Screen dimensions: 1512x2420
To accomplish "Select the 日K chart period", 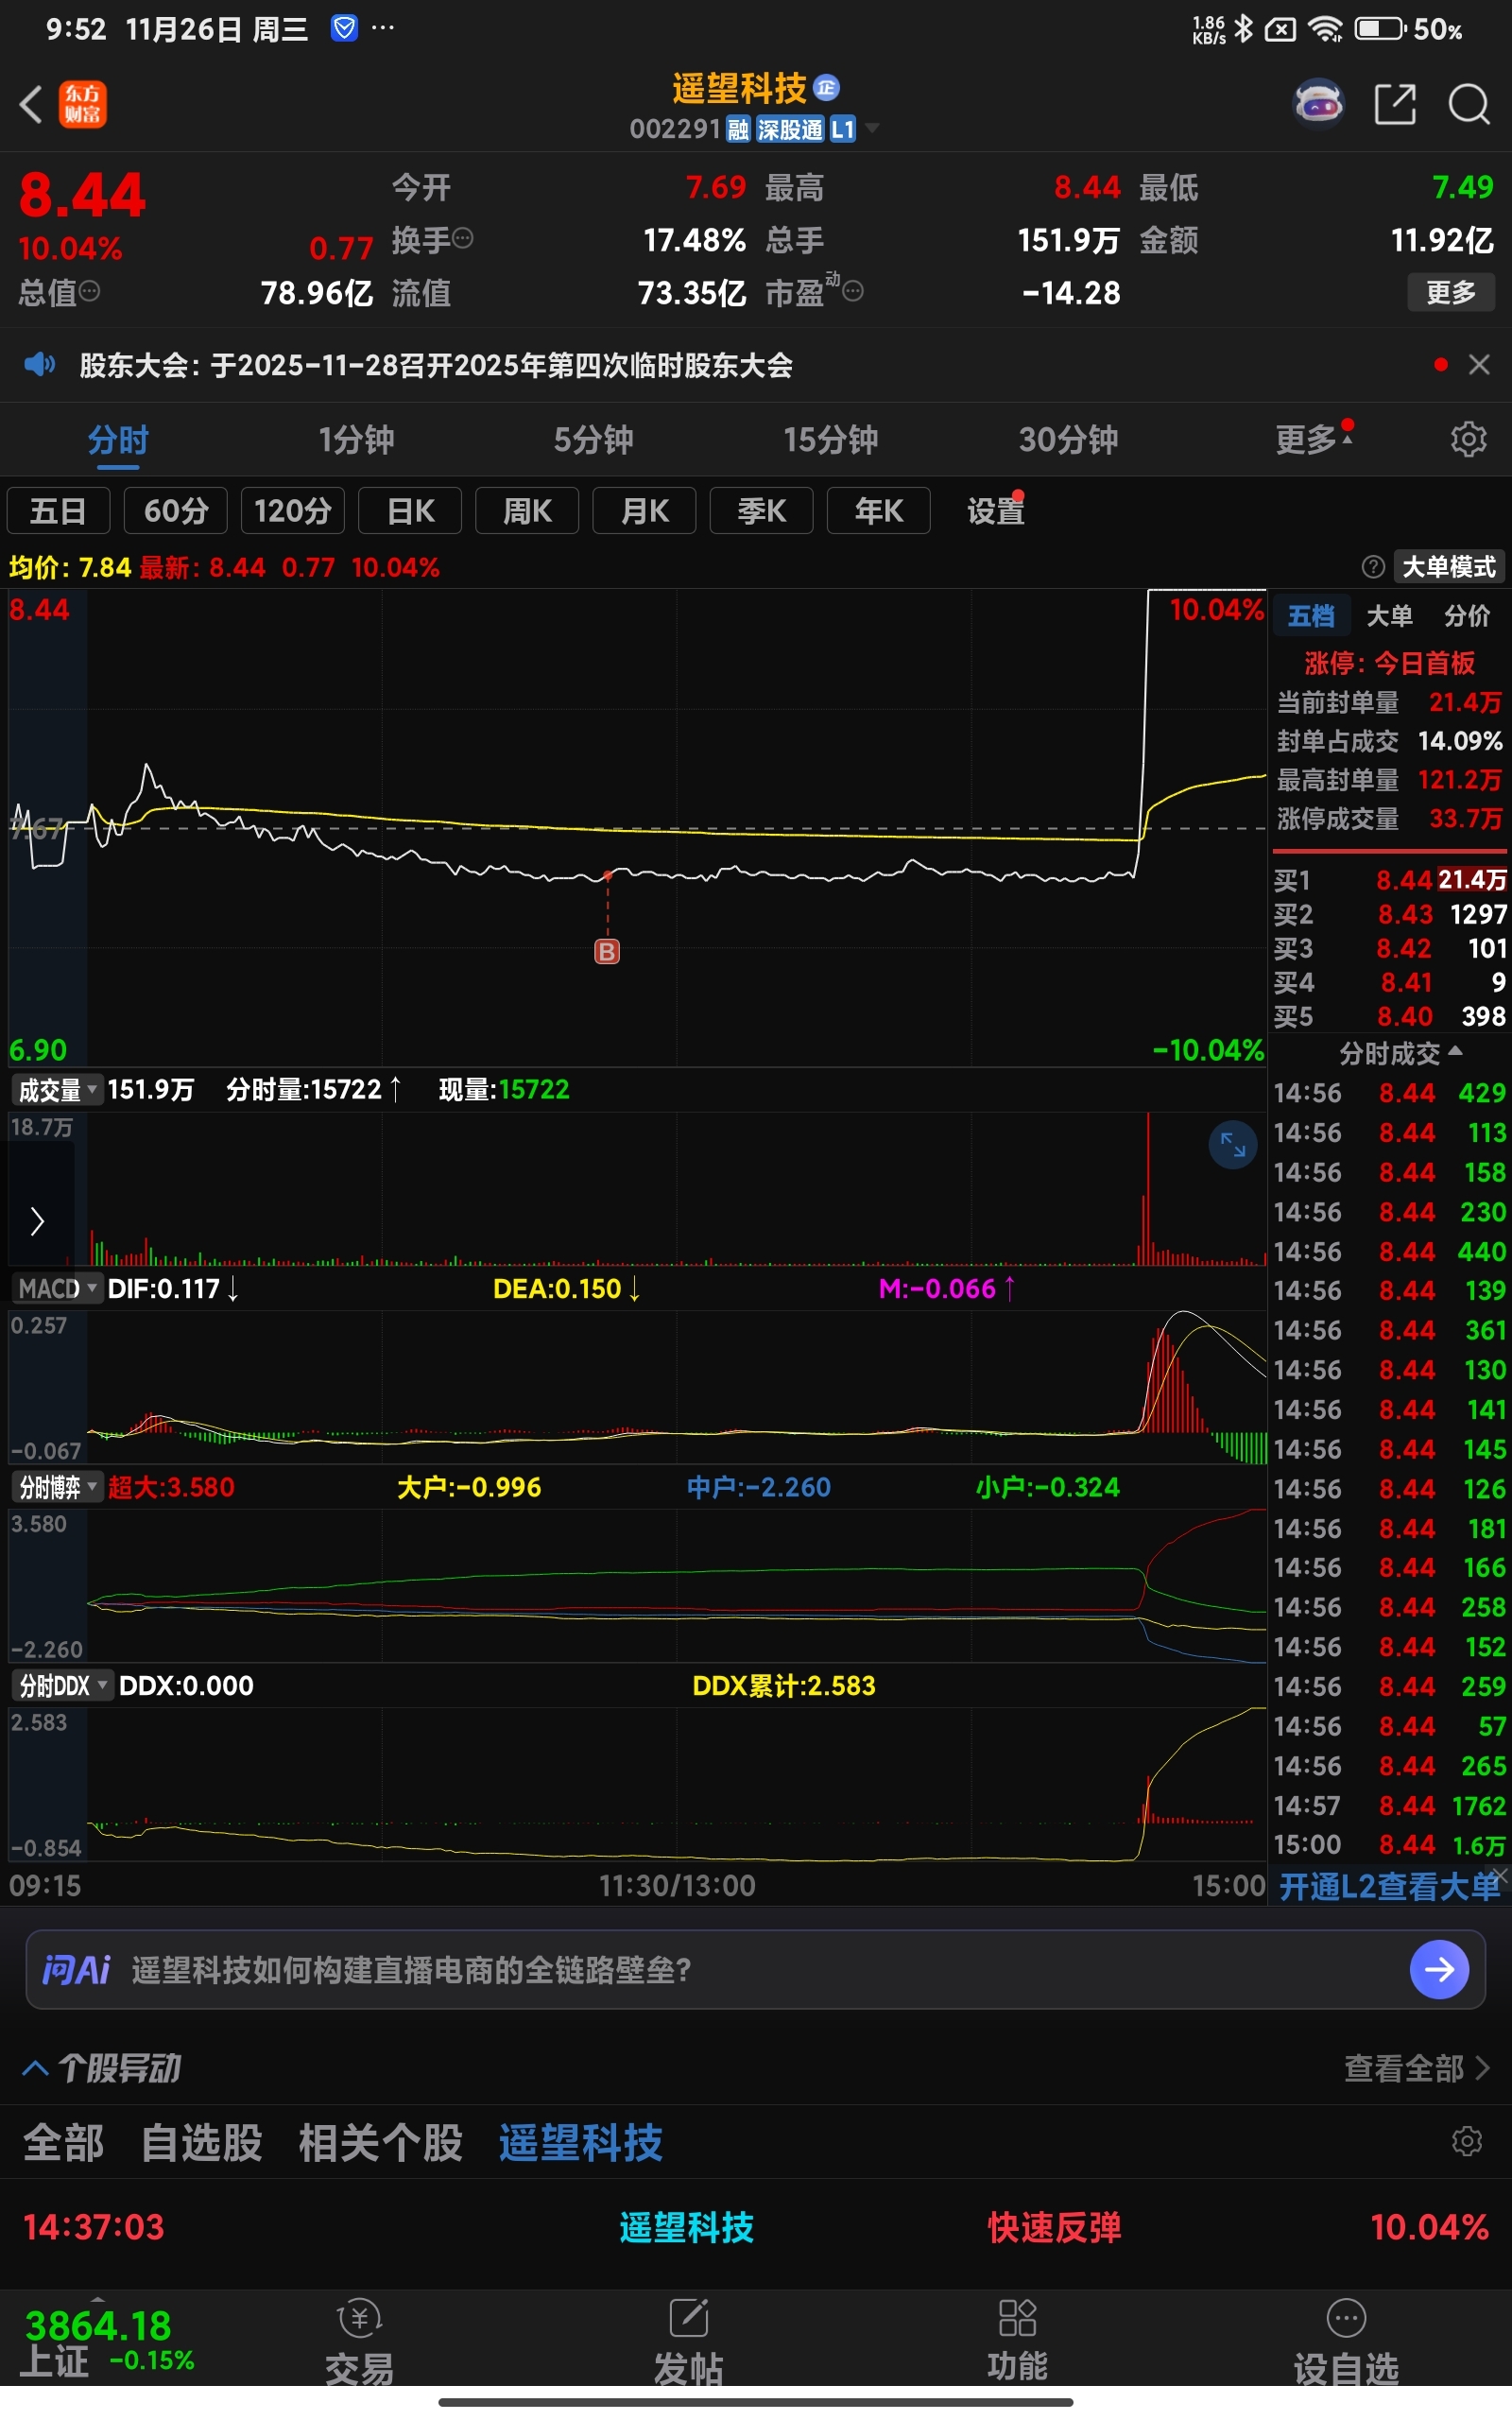I will pyautogui.click(x=410, y=511).
